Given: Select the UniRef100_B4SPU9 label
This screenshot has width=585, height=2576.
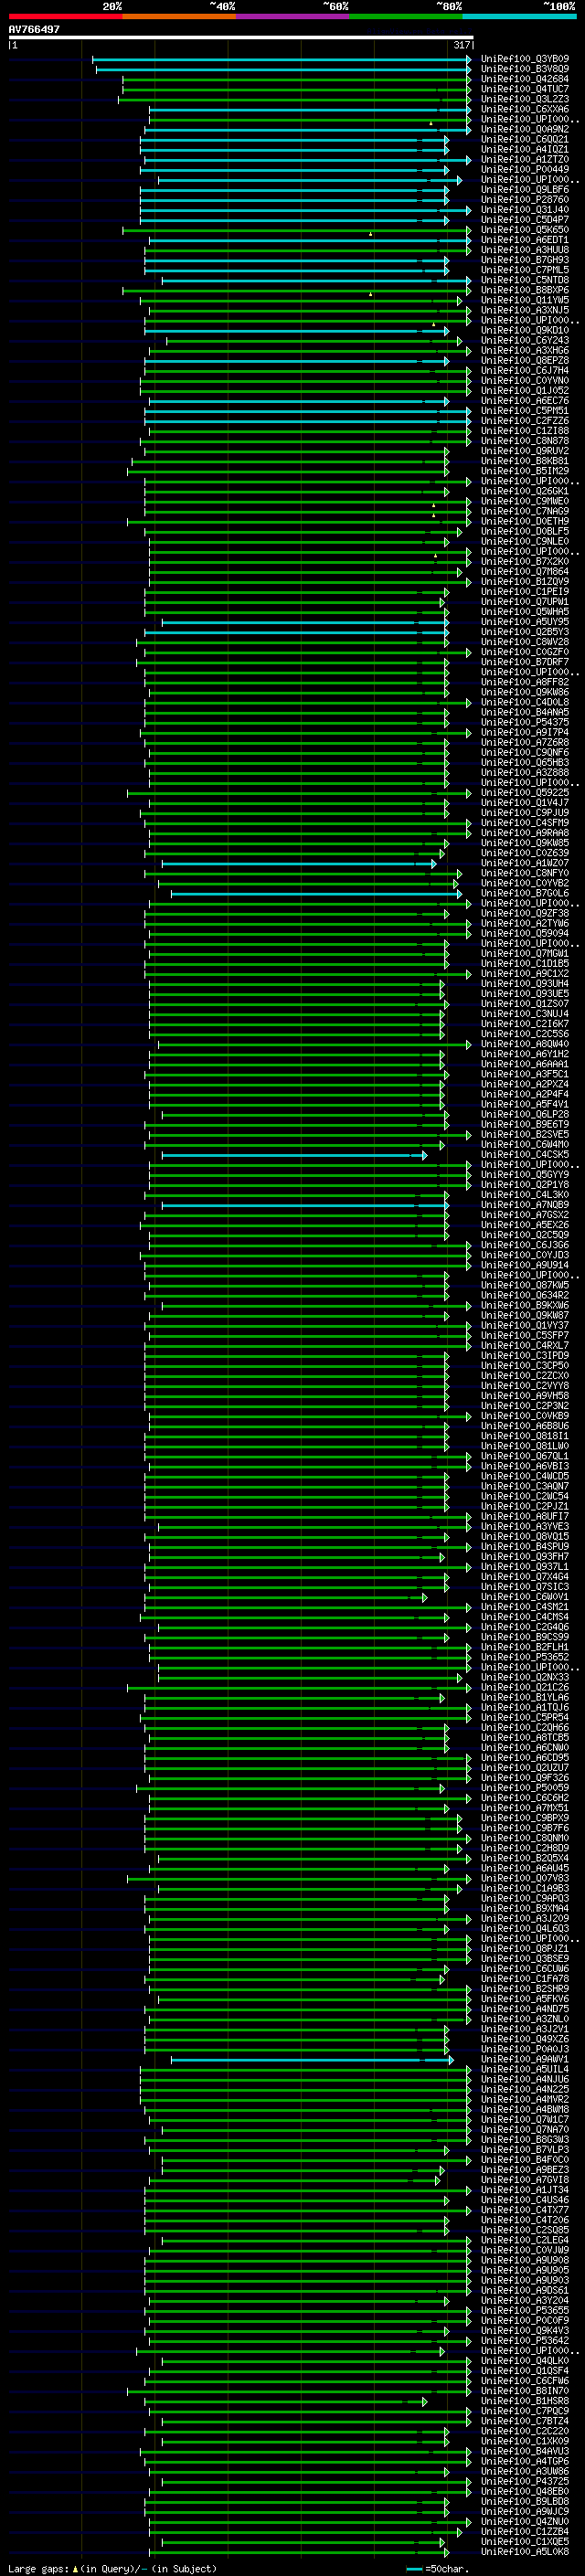Looking at the screenshot, I should [525, 1547].
